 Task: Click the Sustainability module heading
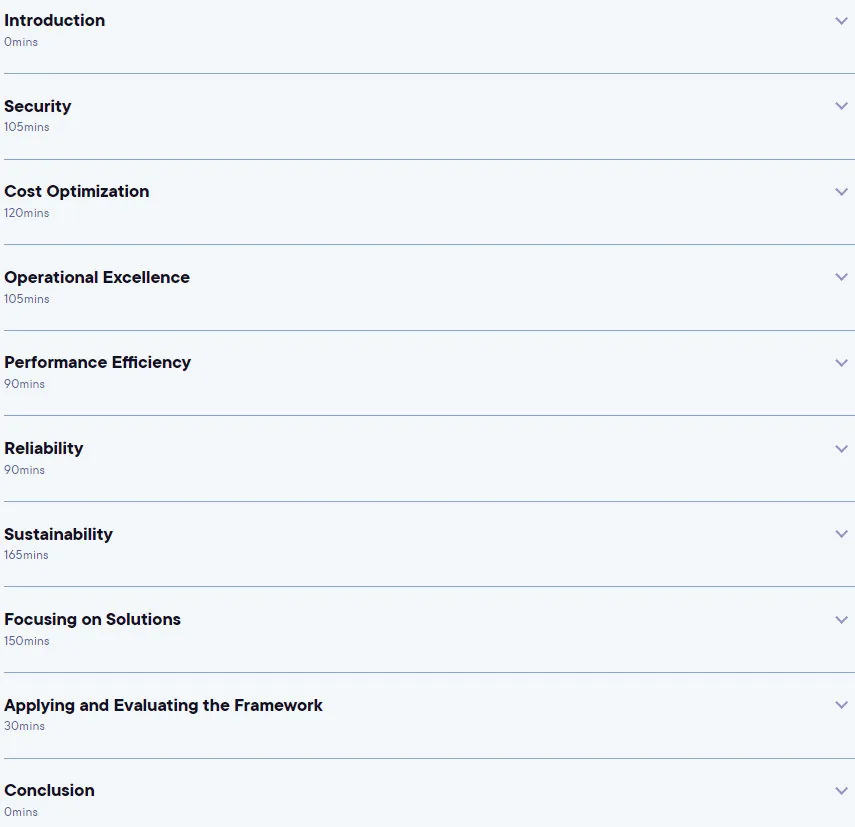pos(58,534)
